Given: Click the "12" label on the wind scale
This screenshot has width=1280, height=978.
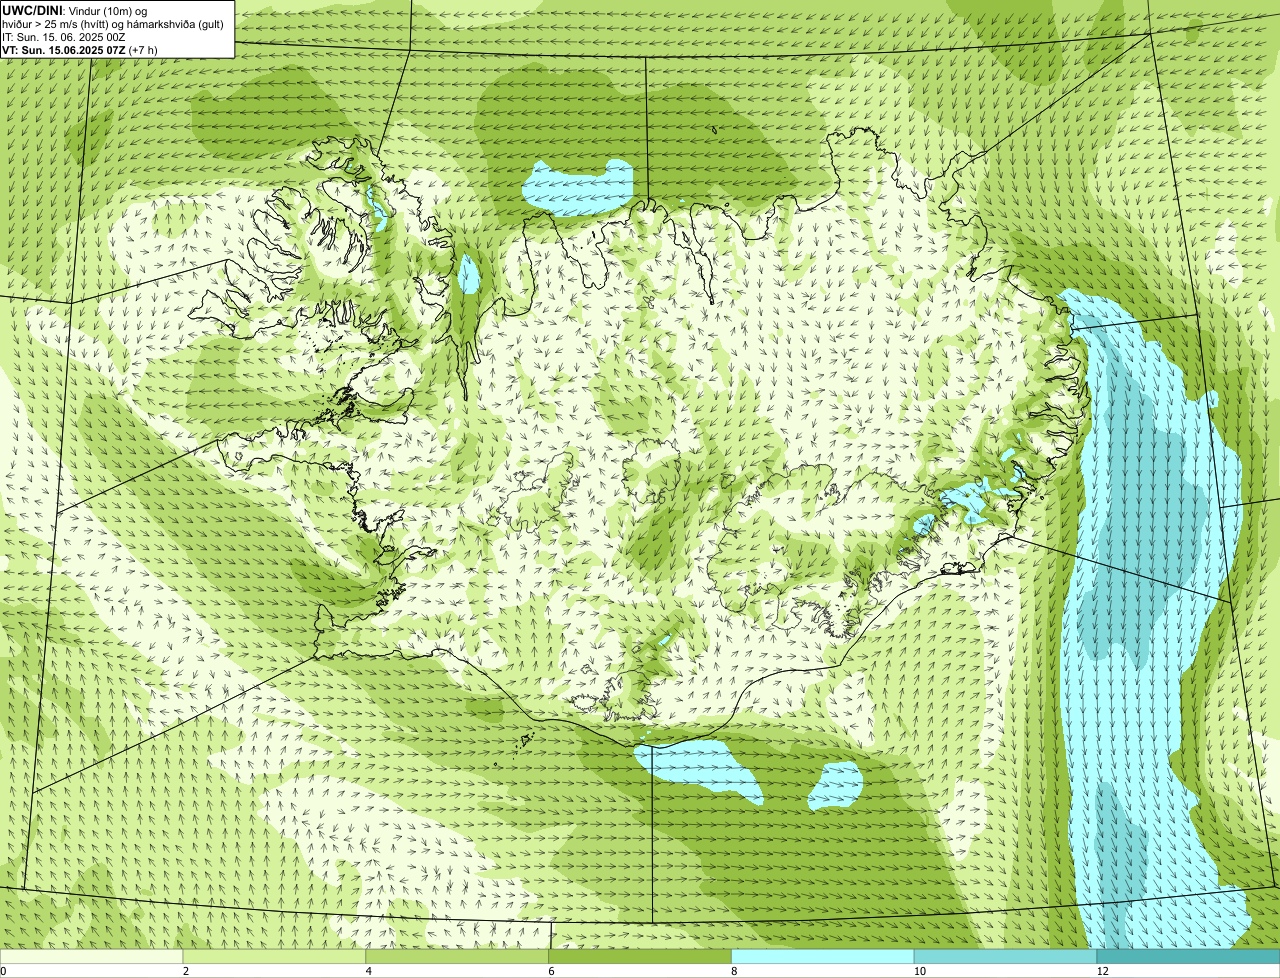Looking at the screenshot, I should point(1102,971).
